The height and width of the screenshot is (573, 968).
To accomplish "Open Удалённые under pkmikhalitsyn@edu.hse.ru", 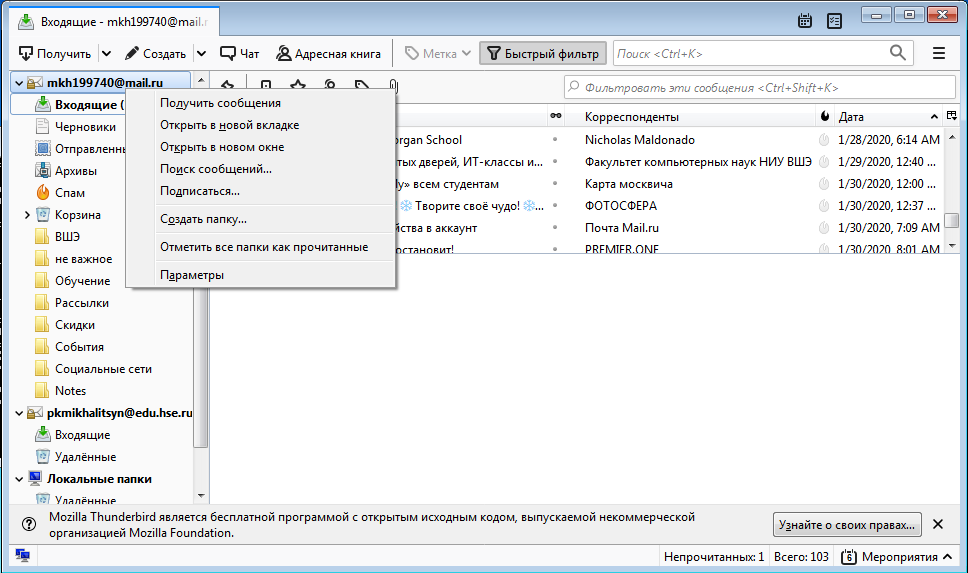I will tap(85, 457).
